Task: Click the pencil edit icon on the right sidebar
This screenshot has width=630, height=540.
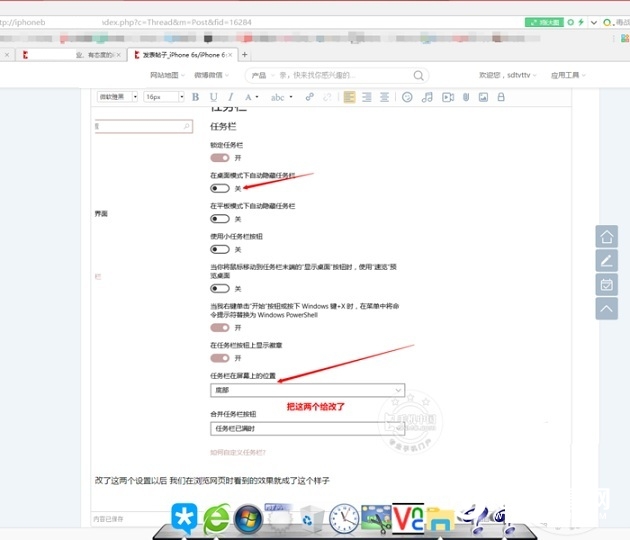Action: click(606, 260)
